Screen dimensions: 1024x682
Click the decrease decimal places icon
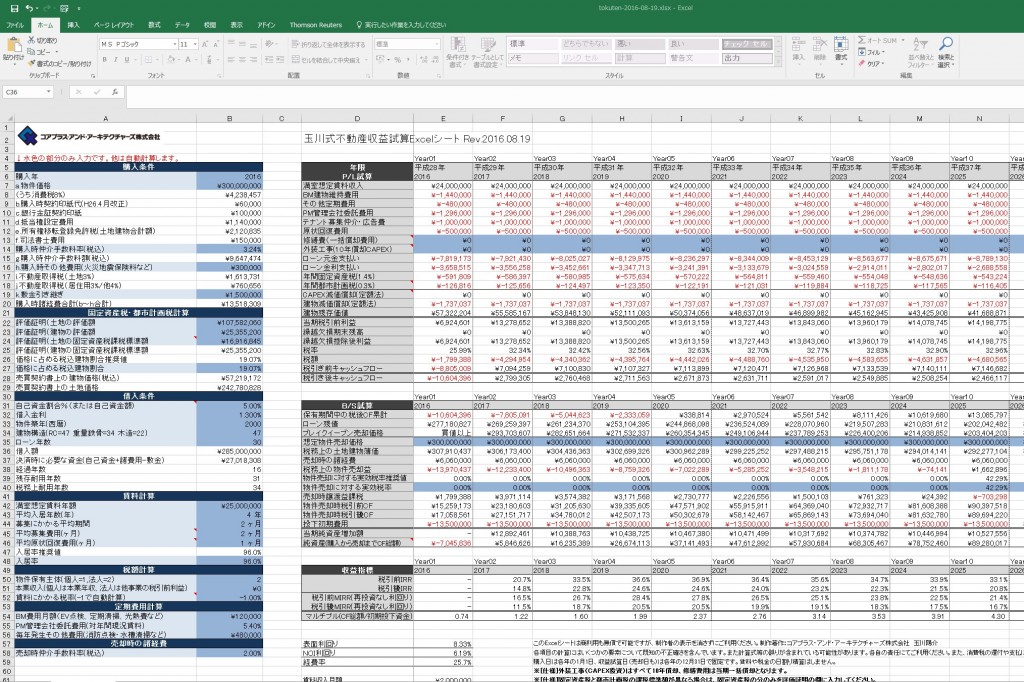coord(434,59)
